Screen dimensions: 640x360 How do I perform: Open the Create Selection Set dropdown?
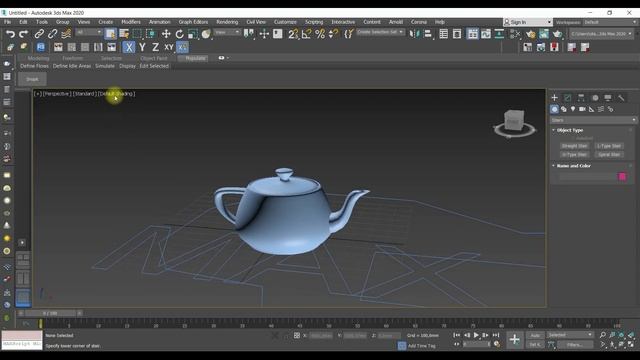(380, 32)
